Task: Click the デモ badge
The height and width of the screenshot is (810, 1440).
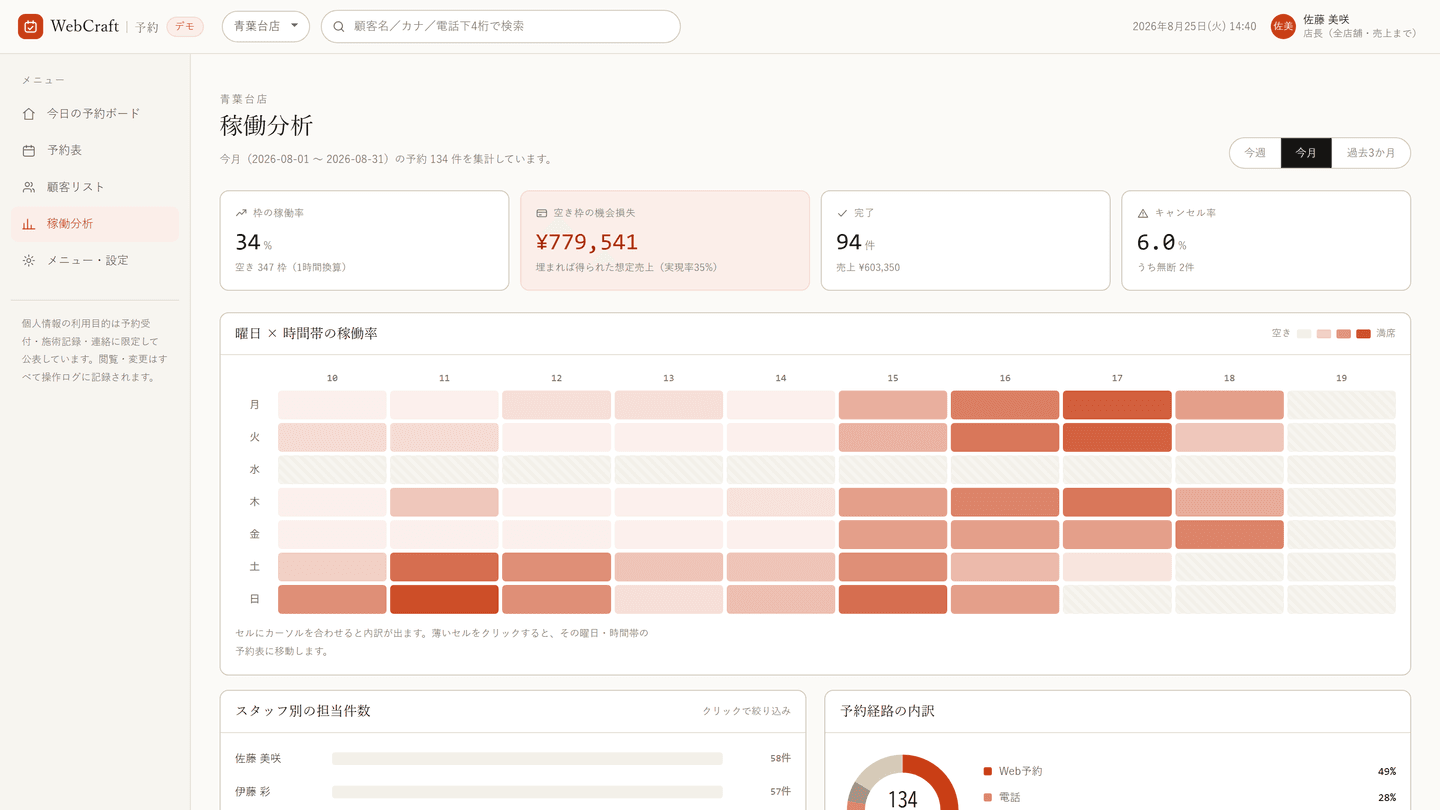Action: pos(185,27)
